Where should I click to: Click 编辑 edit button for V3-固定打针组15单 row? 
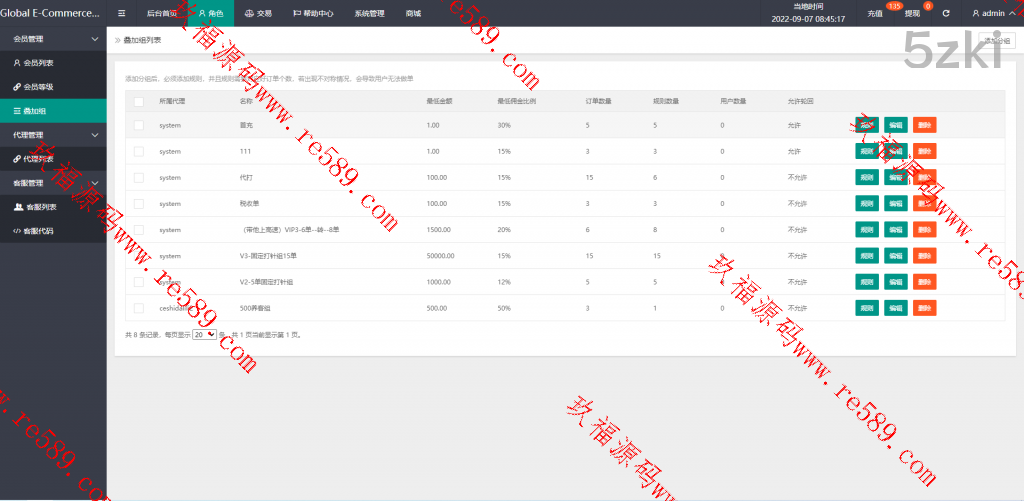pos(895,256)
